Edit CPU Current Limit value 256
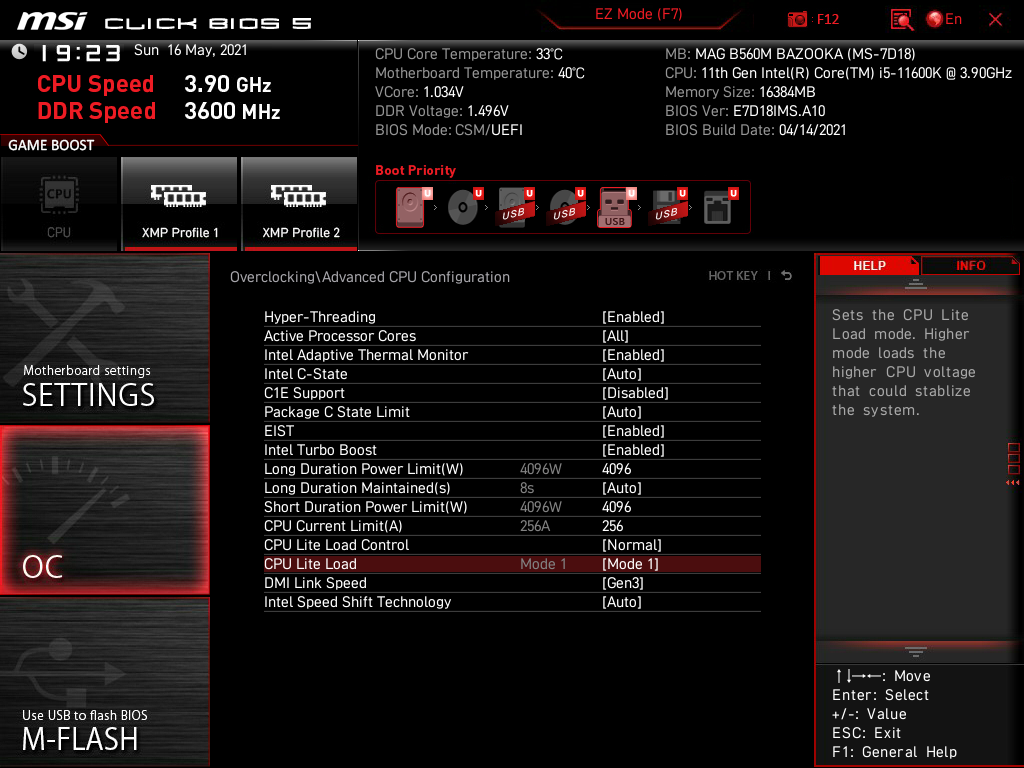The height and width of the screenshot is (768, 1024). (613, 526)
